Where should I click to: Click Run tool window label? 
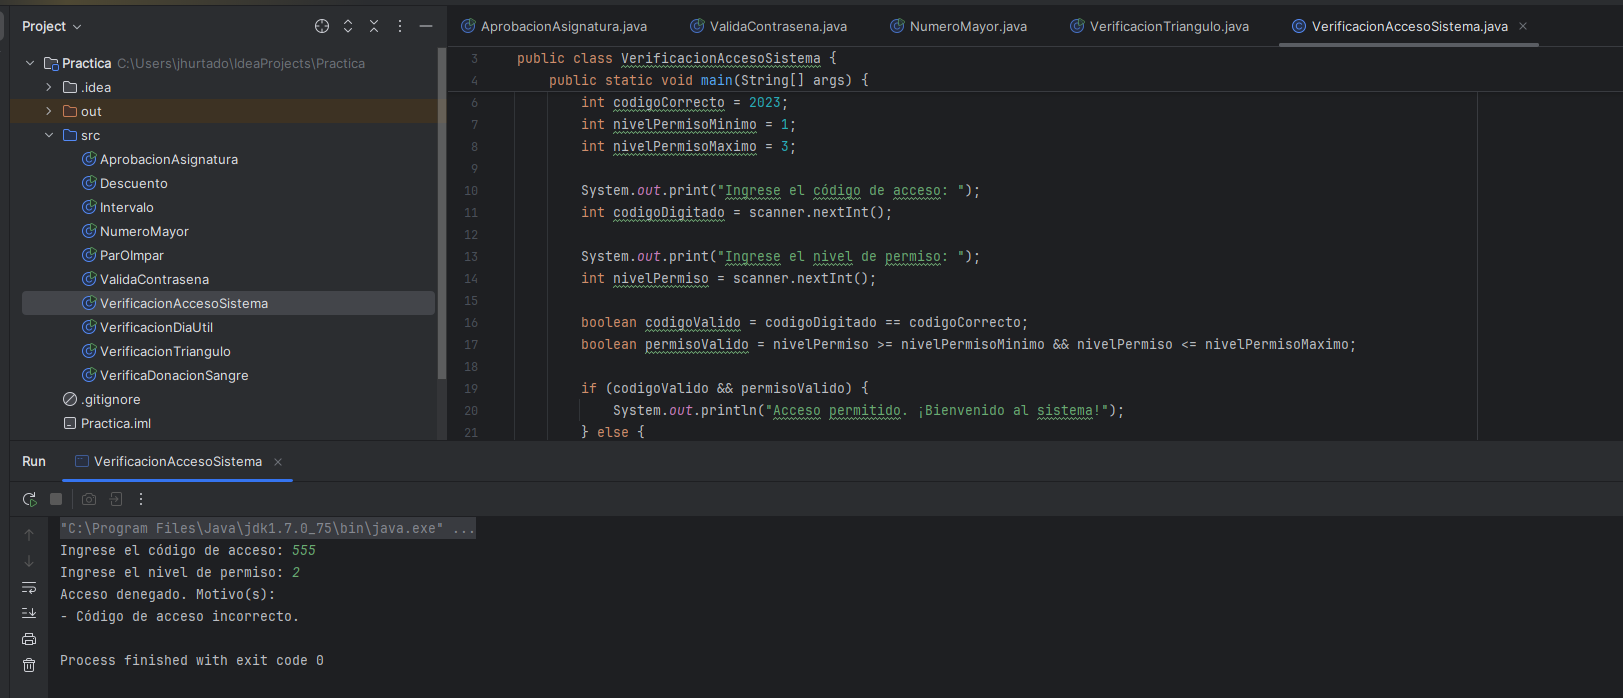pos(34,461)
